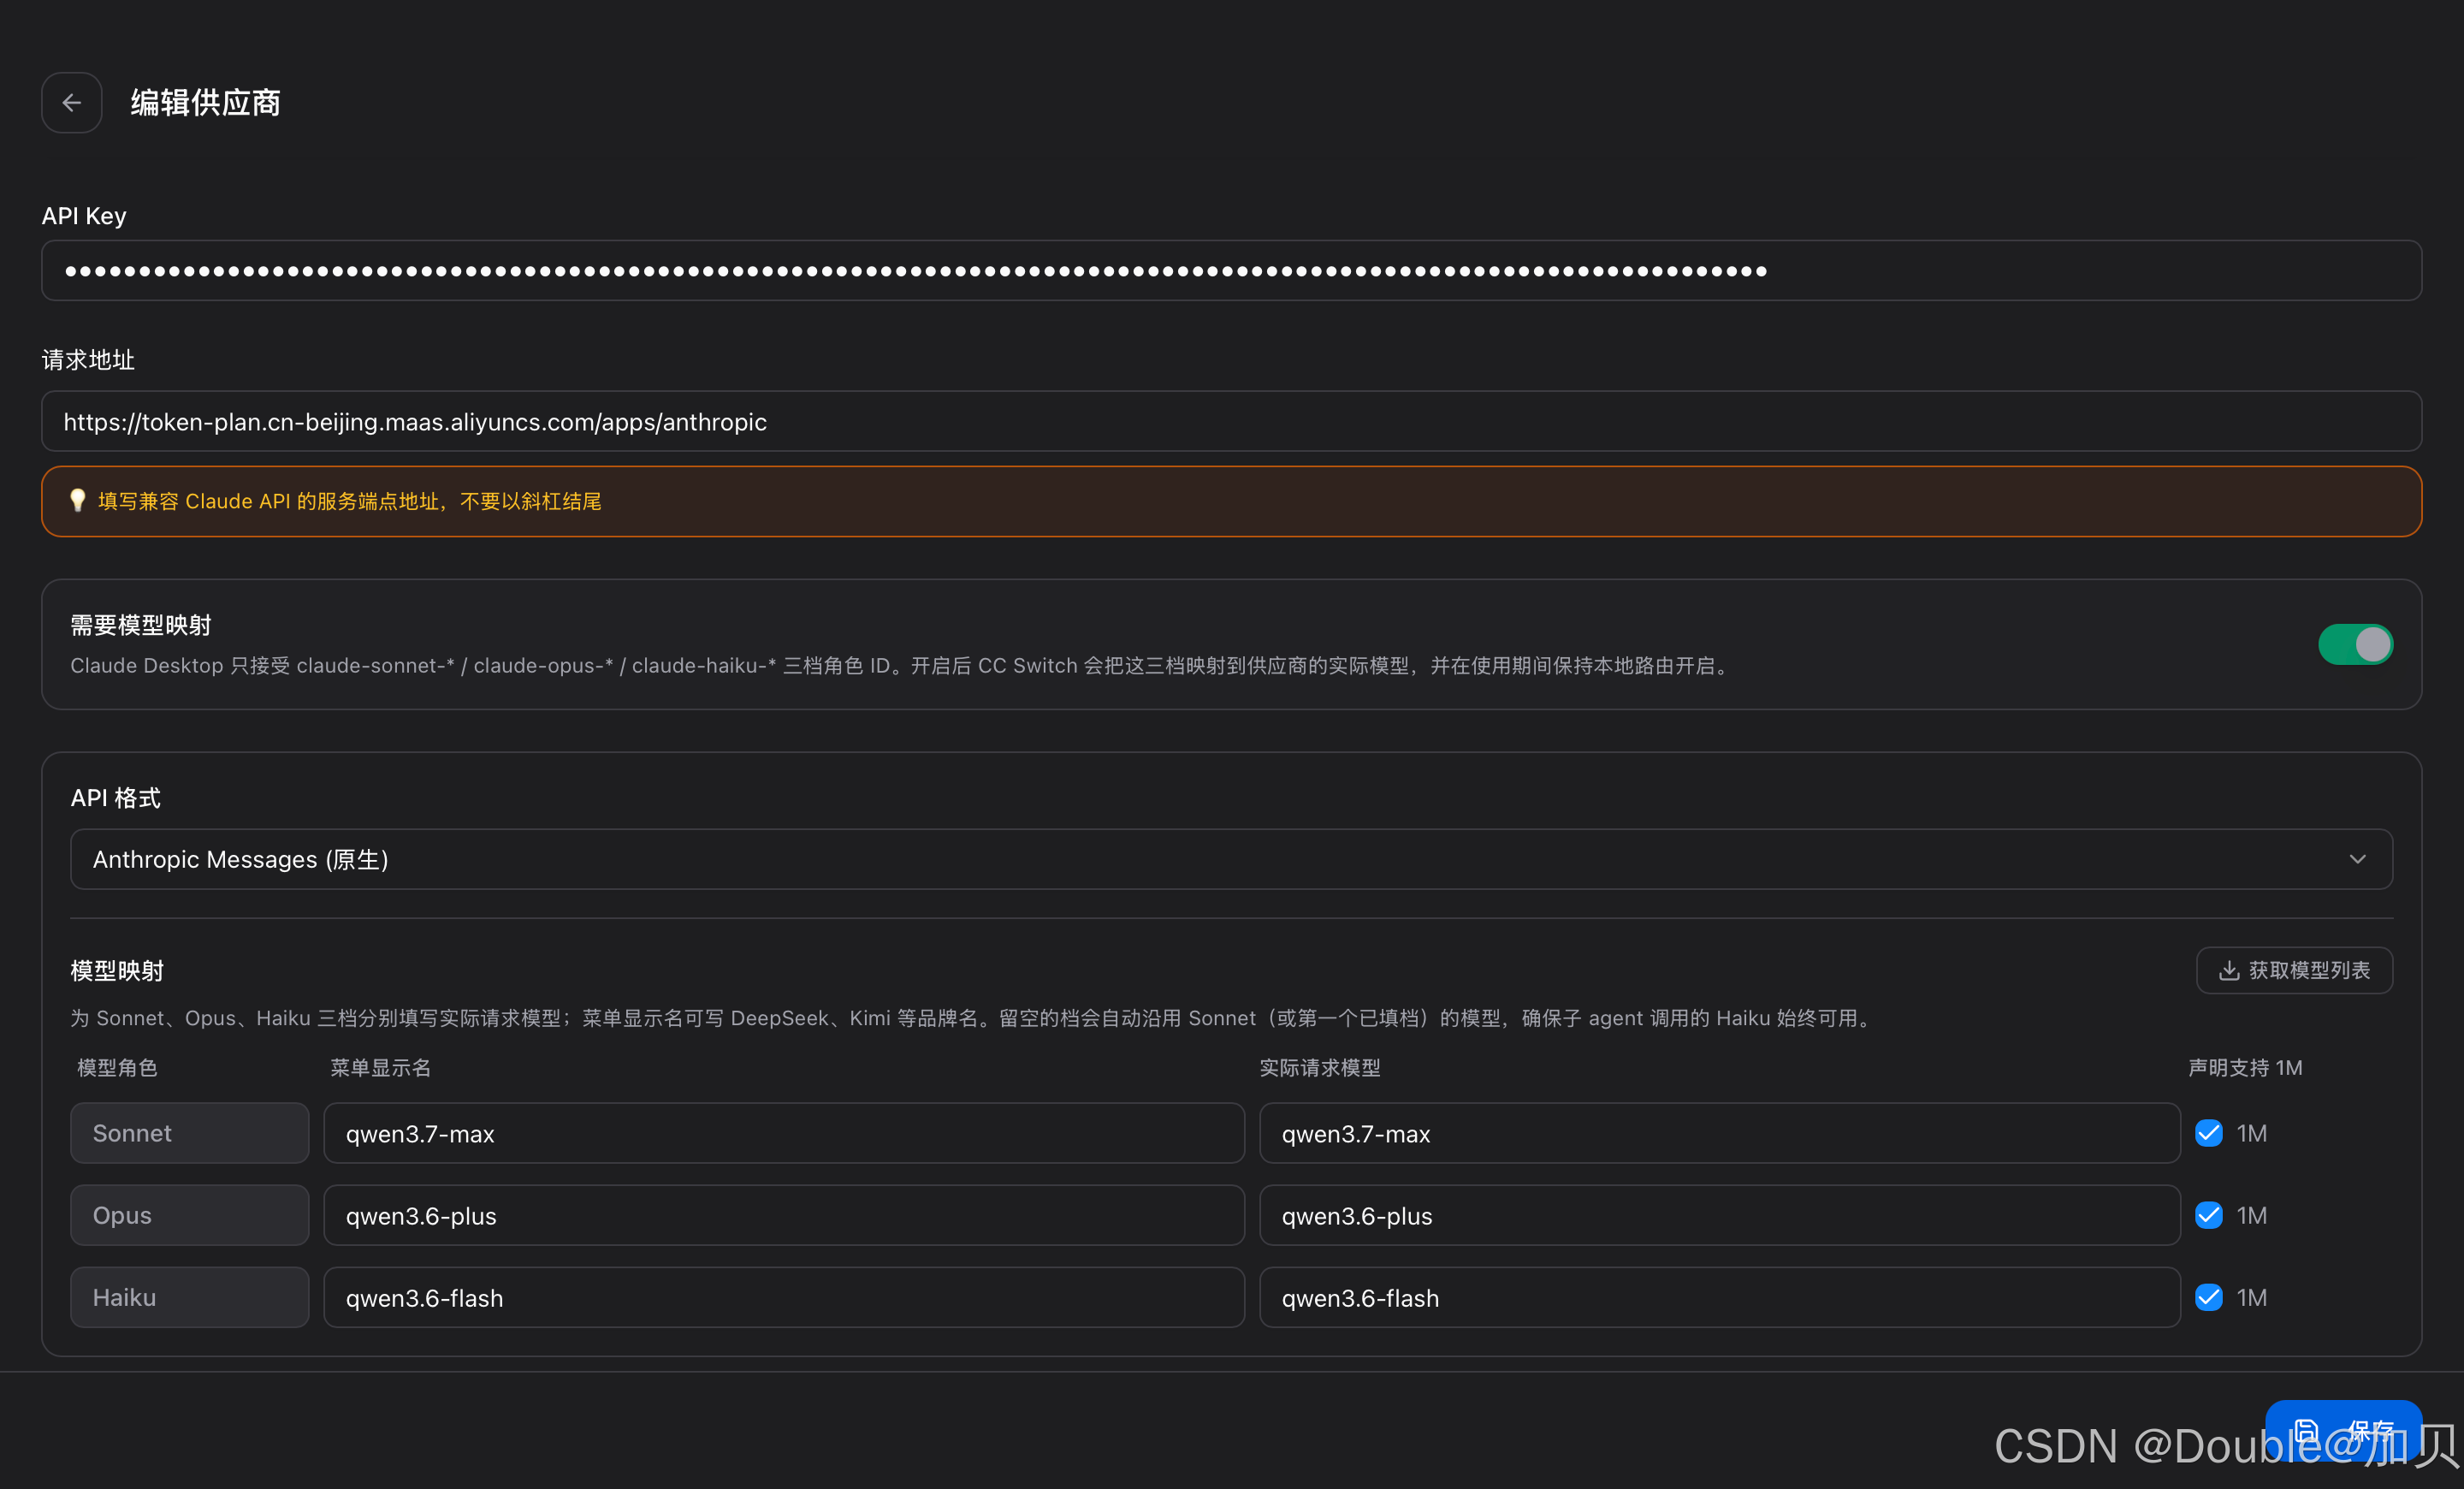Edit Haiku actual request model field

[1719, 1298]
